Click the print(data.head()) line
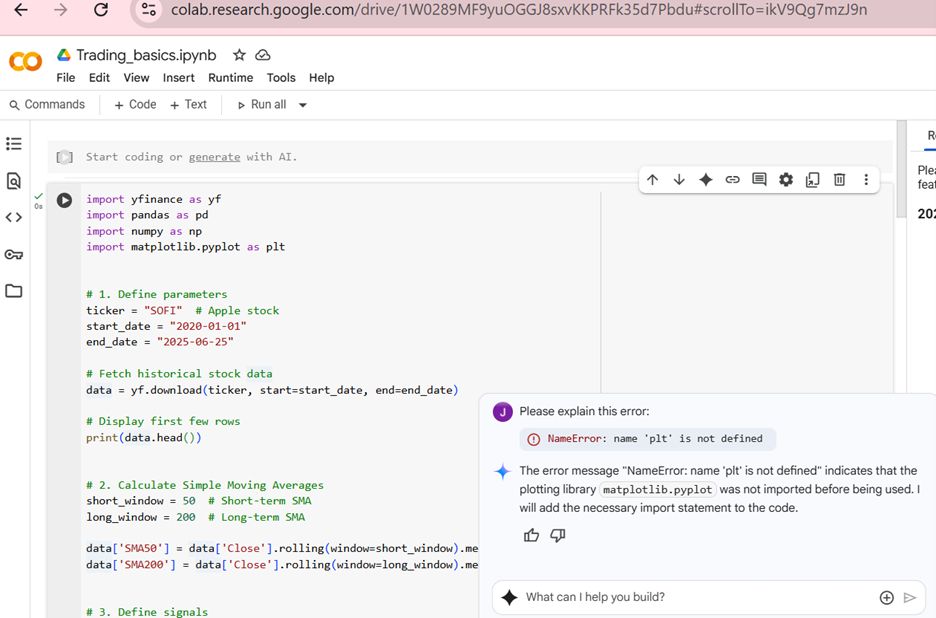Screen dimensions: 936x618 click(143, 438)
